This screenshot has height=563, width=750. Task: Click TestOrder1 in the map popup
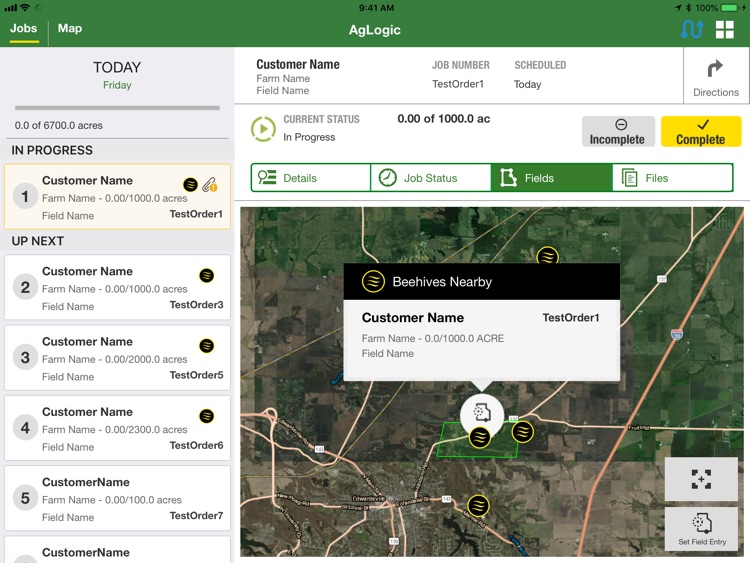coord(571,318)
